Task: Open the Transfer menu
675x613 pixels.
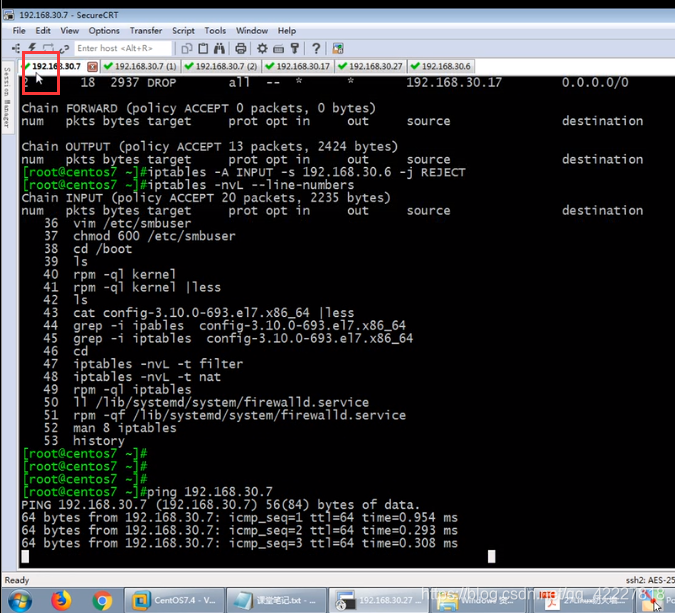Action: point(146,31)
